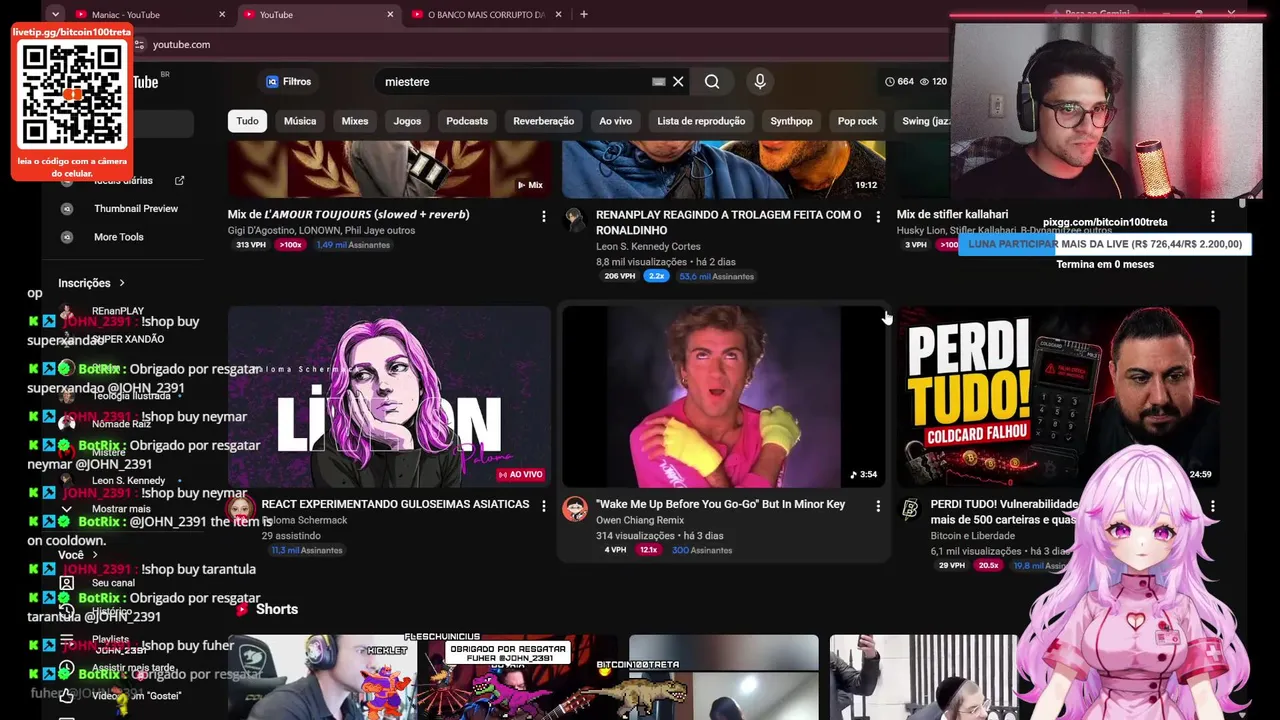This screenshot has height=720, width=1280.
Task: Open the PERDI TUDO Coldcard thumbnail
Action: [1058, 397]
